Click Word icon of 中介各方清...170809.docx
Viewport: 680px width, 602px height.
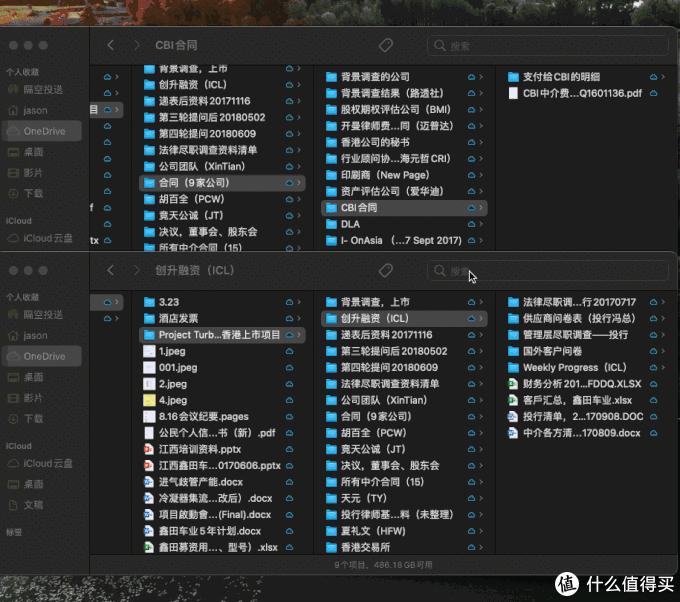513,433
